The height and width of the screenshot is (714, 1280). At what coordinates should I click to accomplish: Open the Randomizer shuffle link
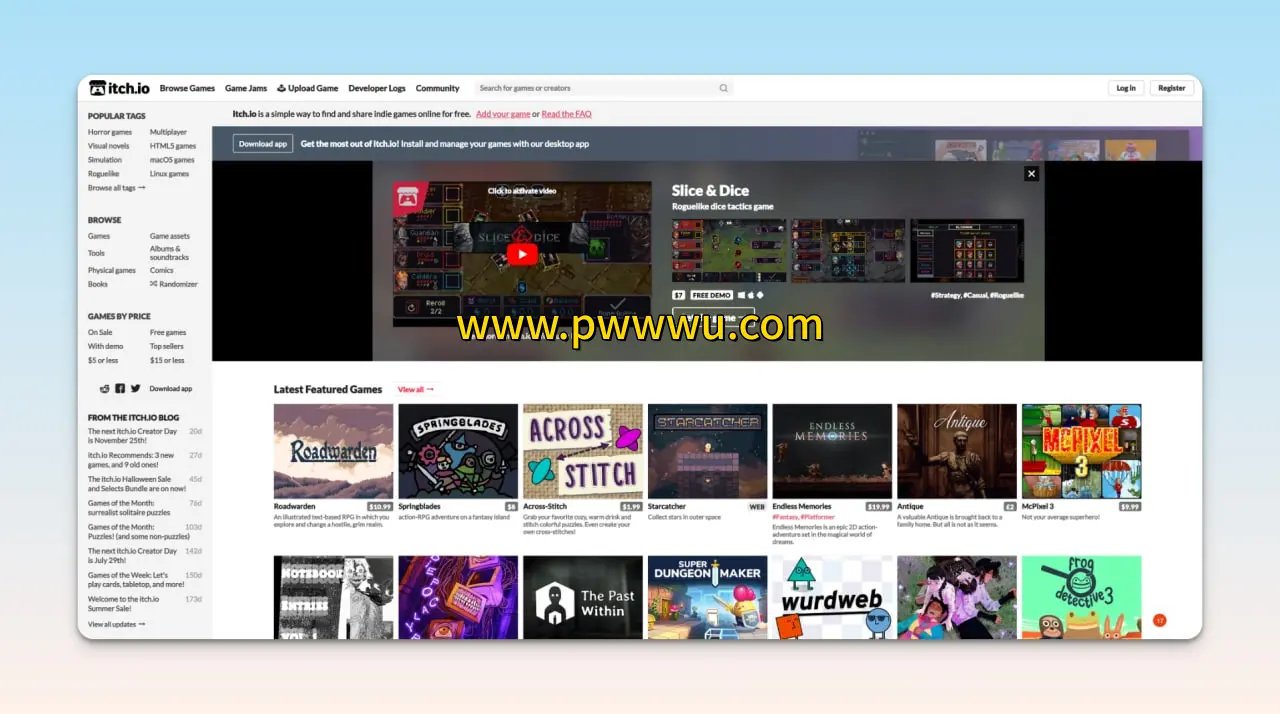[174, 284]
